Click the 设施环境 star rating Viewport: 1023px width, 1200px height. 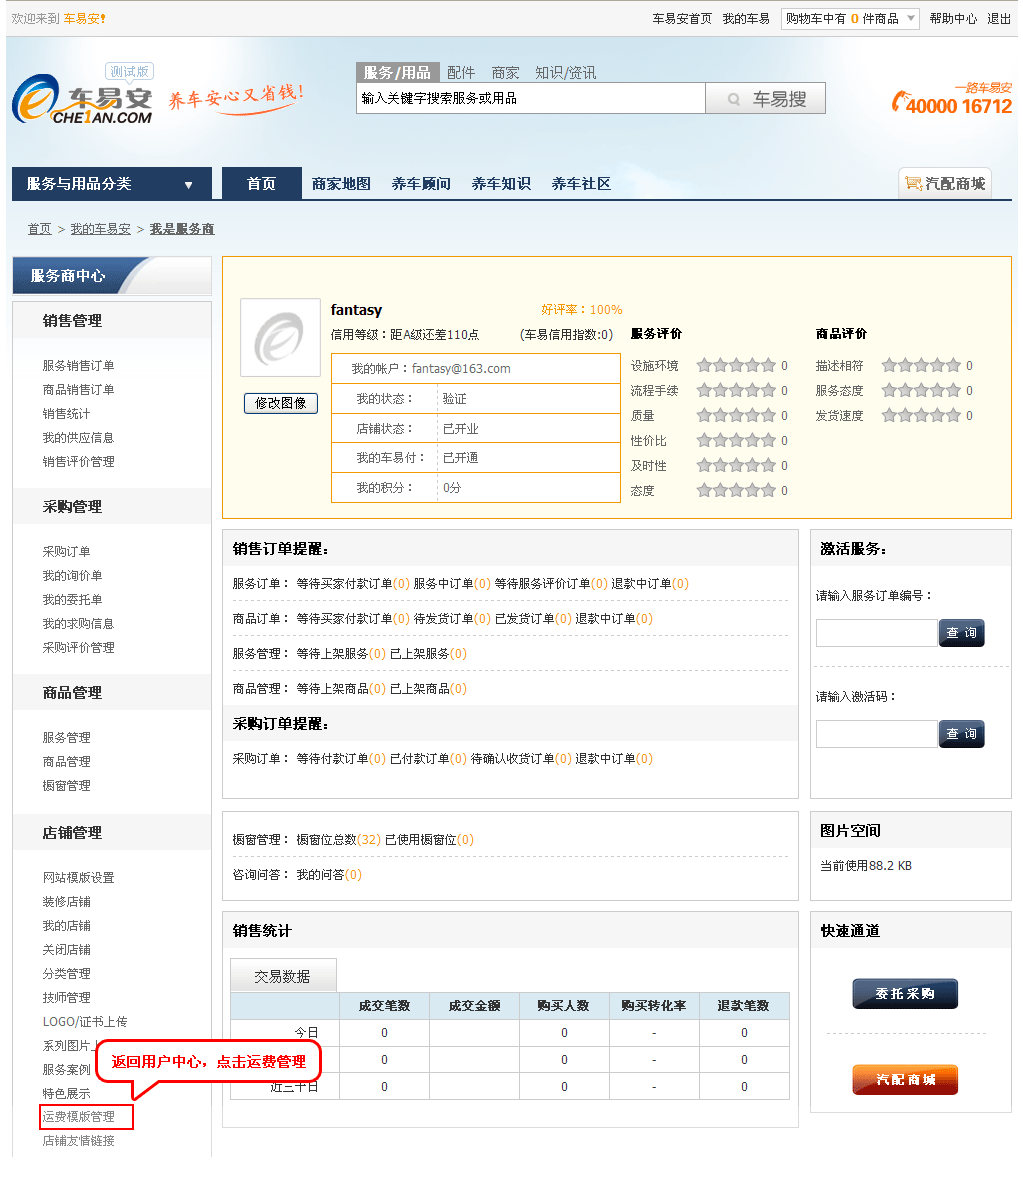click(736, 366)
